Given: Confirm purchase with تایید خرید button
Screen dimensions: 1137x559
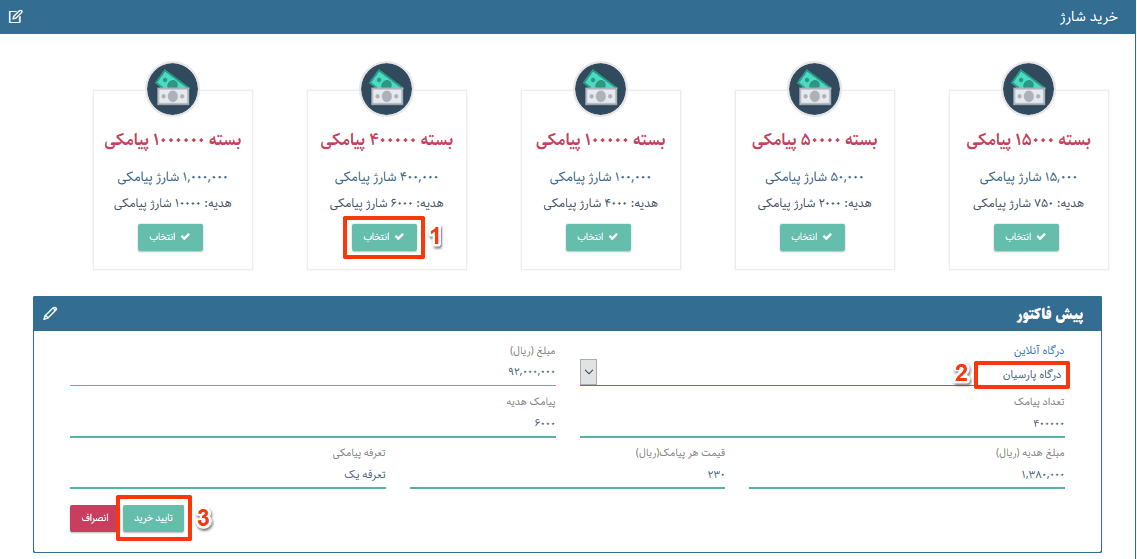Looking at the screenshot, I should click(154, 519).
